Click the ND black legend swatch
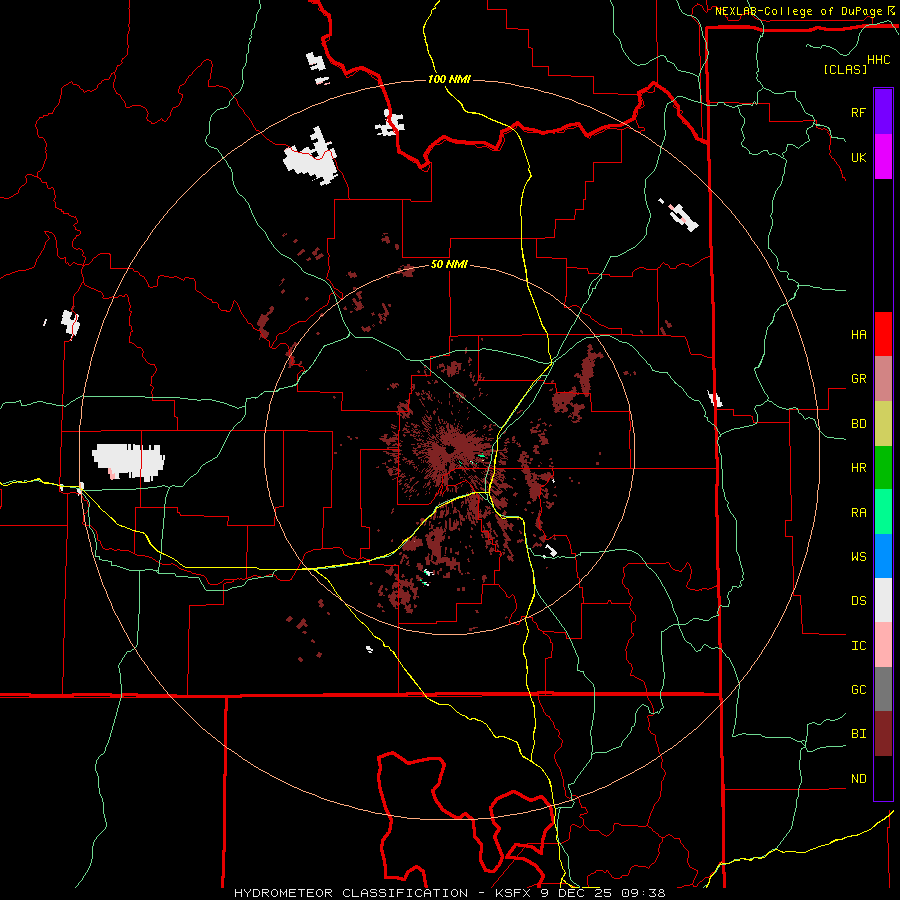The height and width of the screenshot is (900, 900). 883,778
